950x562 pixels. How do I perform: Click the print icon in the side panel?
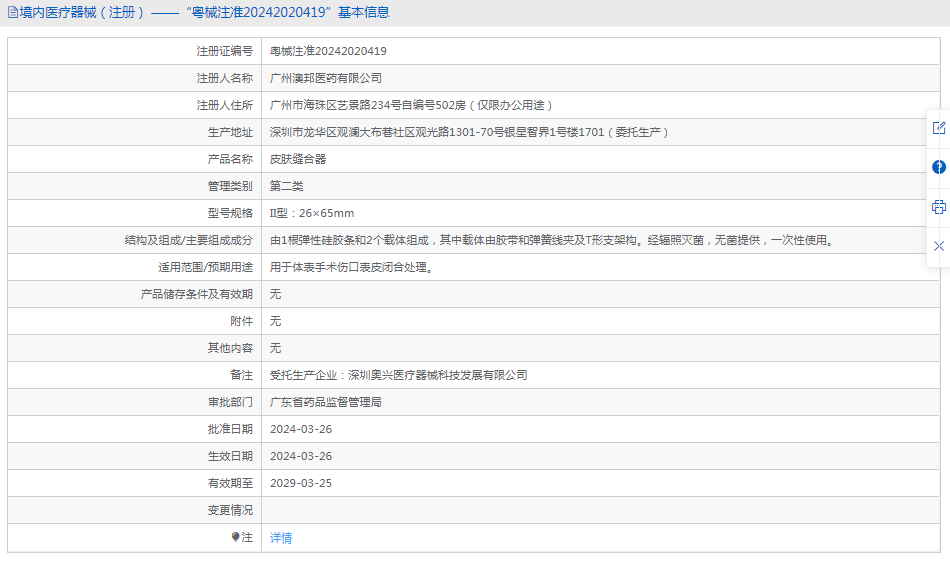(938, 207)
